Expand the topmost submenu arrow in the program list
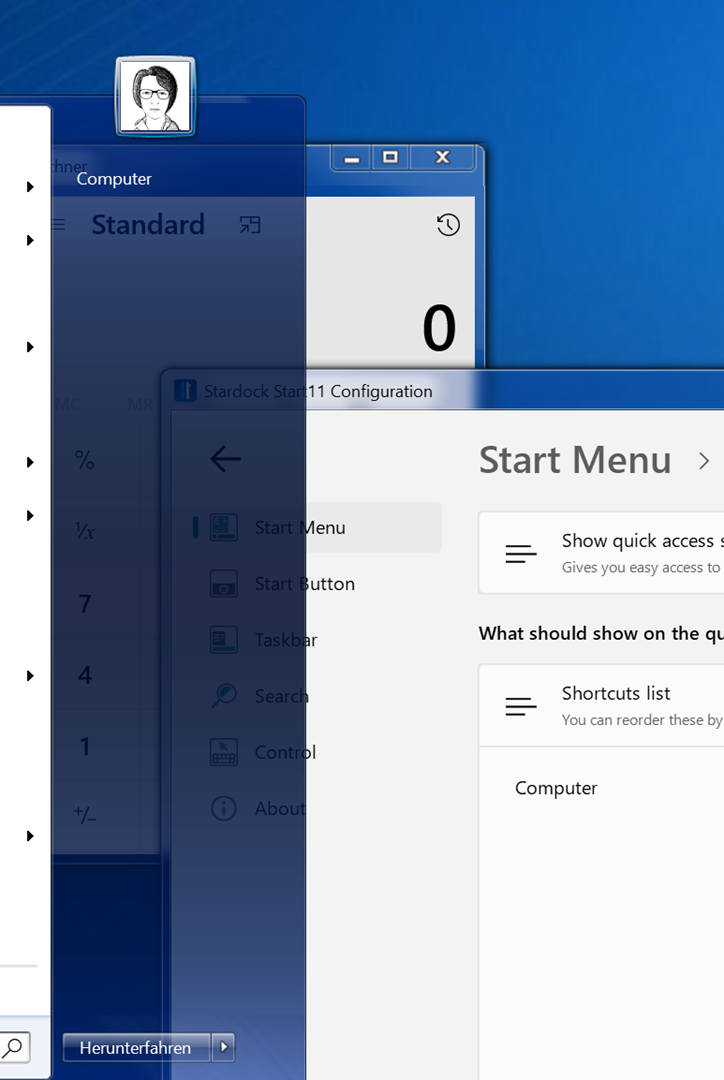724x1080 pixels. [x=31, y=187]
